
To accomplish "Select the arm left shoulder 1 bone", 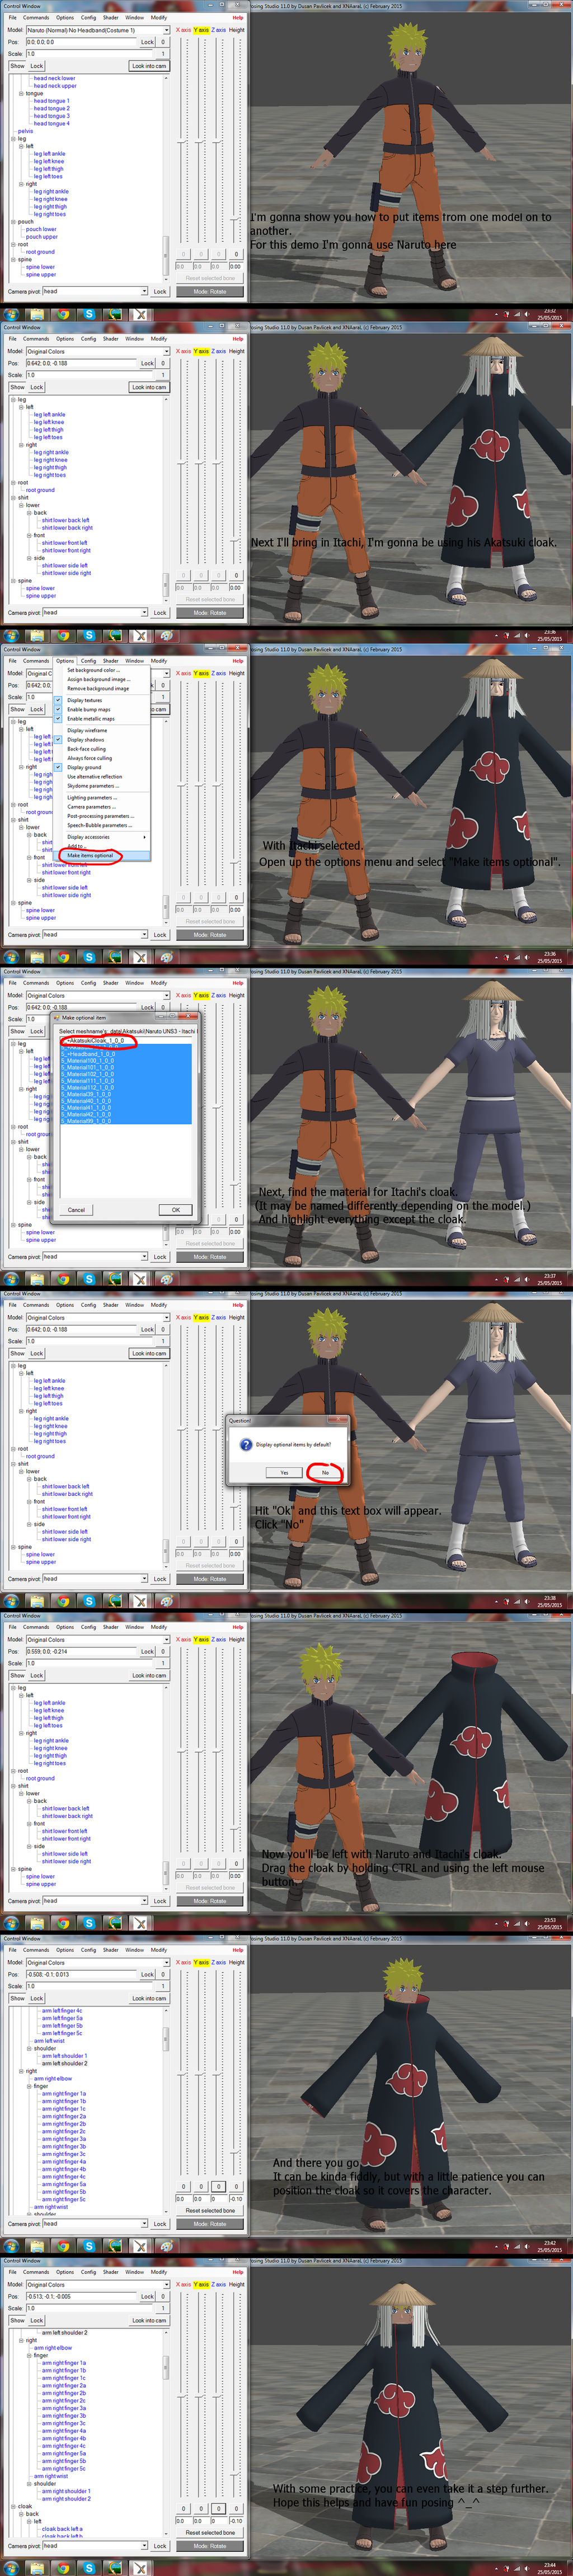I will click(x=64, y=2055).
